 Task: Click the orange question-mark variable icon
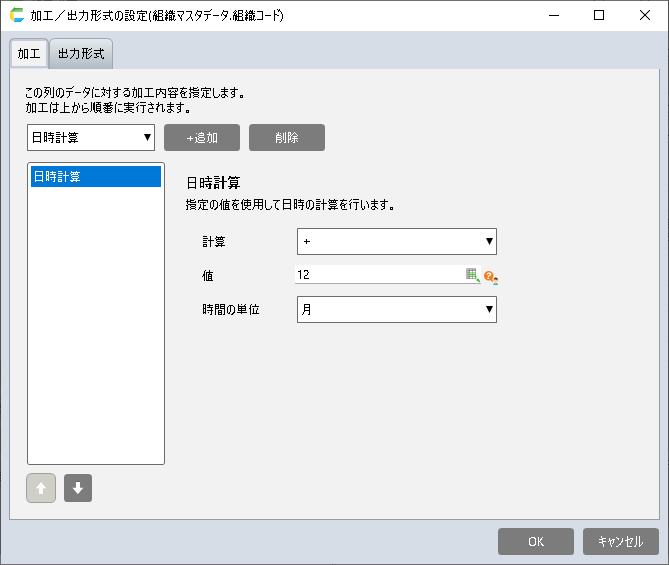(490, 276)
